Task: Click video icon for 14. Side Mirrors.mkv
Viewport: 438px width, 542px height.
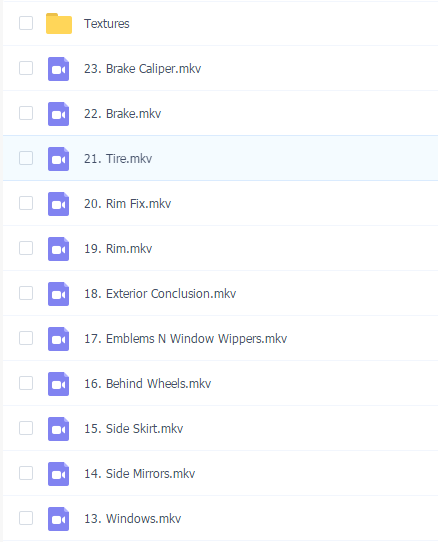Action: (x=58, y=474)
